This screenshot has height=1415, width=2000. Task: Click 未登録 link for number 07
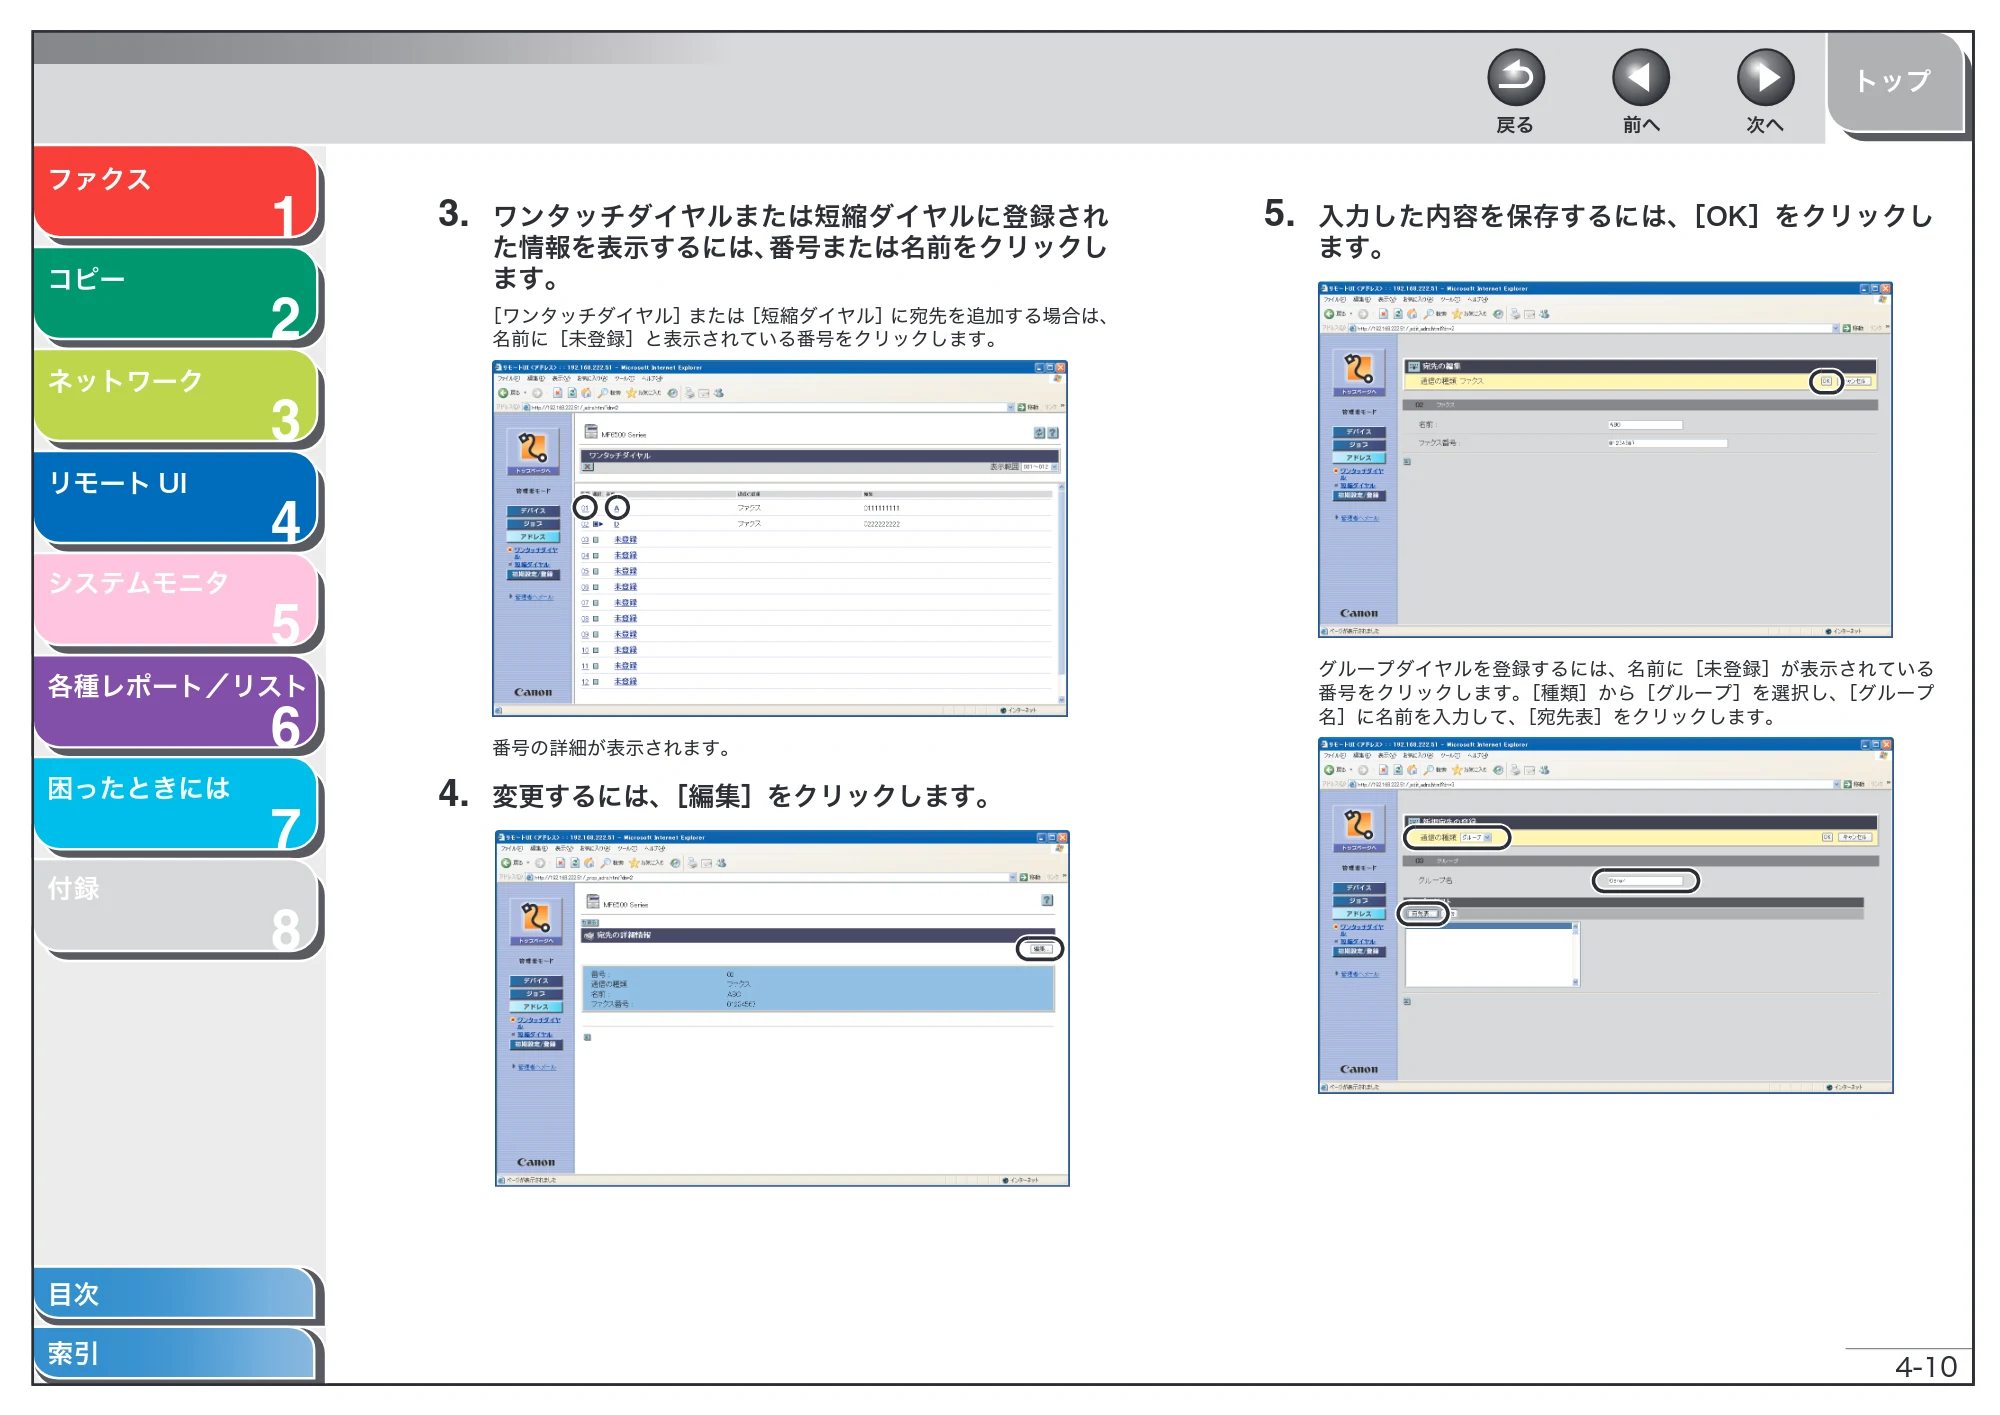point(625,603)
